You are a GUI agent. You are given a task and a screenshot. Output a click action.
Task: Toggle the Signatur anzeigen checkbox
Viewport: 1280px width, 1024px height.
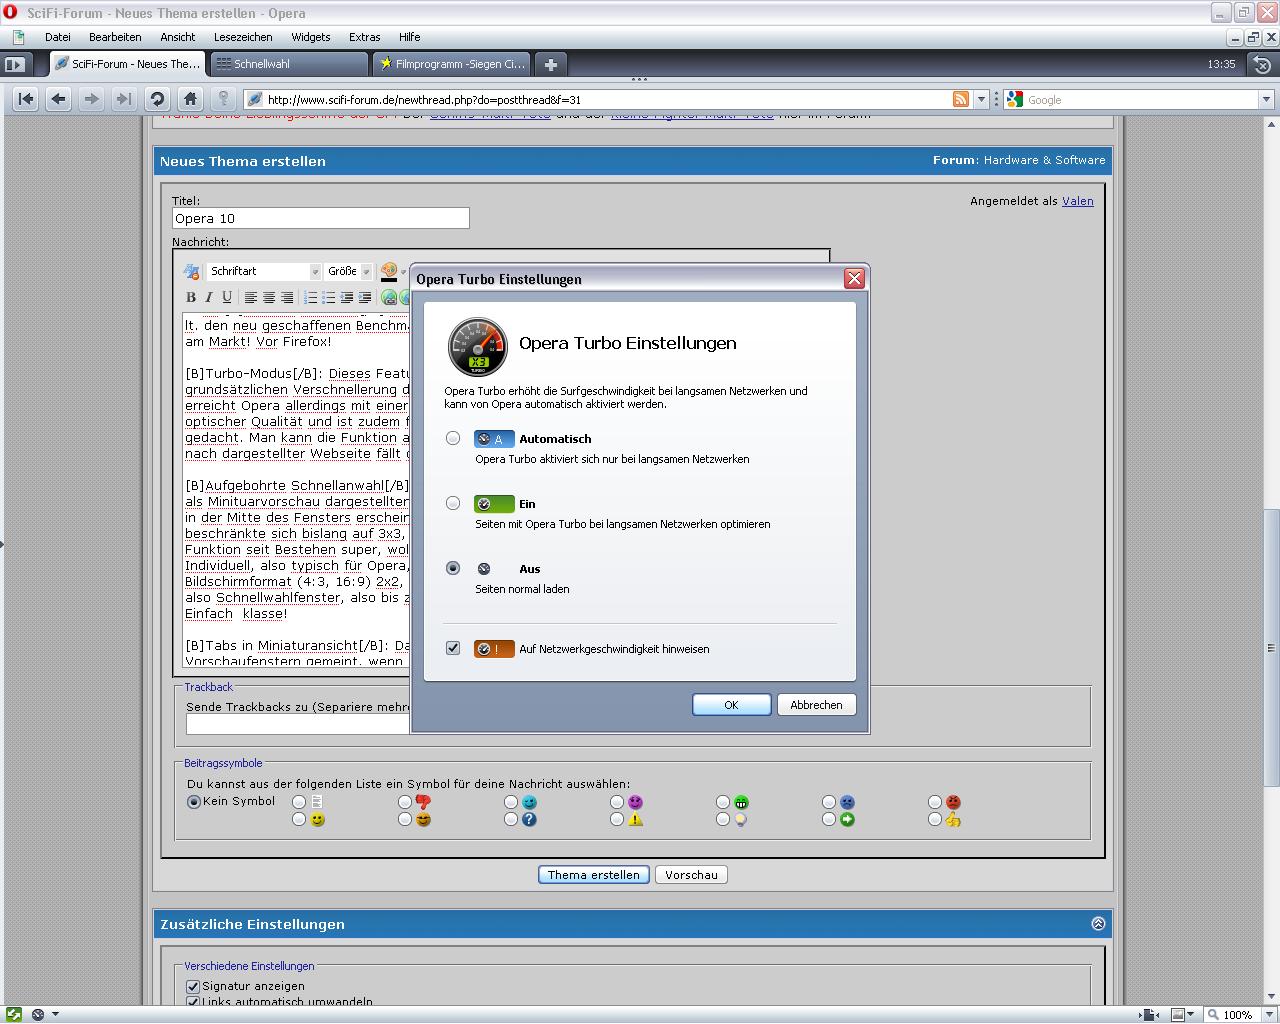click(193, 986)
